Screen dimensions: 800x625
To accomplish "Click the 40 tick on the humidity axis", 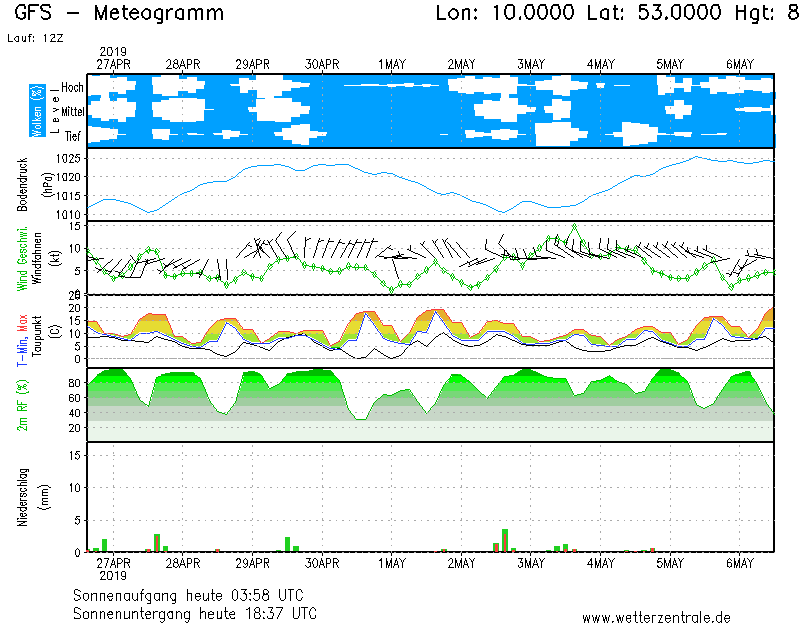I will tap(74, 413).
